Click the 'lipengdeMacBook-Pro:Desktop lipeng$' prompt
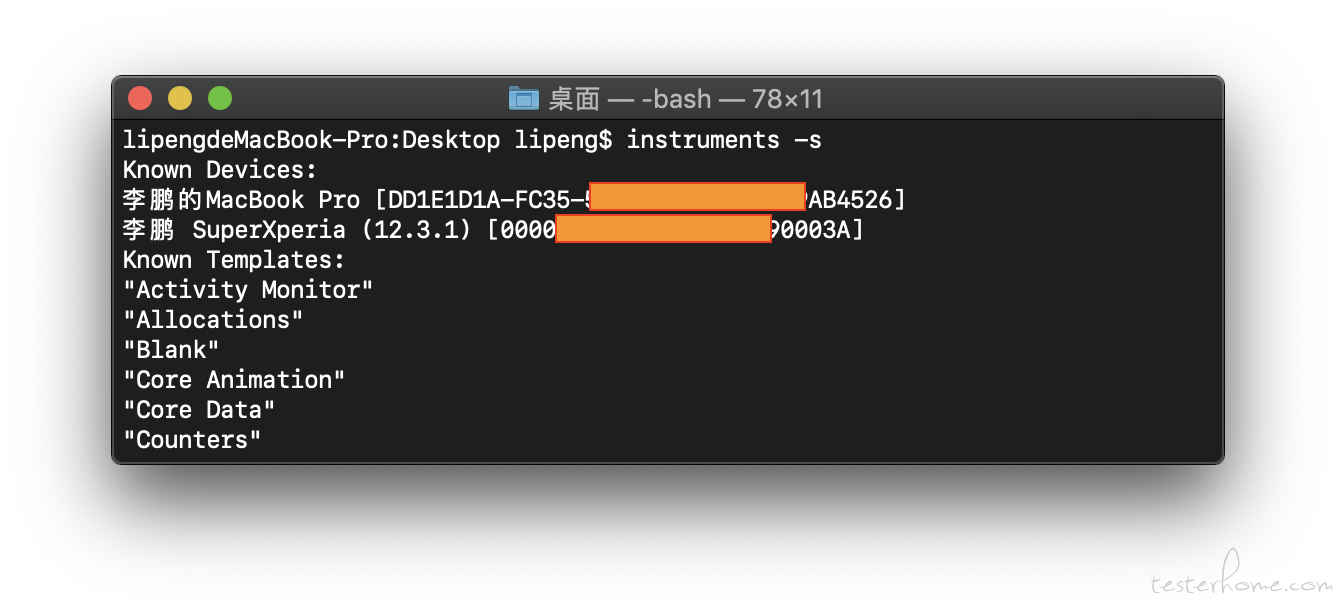1336x612 pixels. point(367,140)
